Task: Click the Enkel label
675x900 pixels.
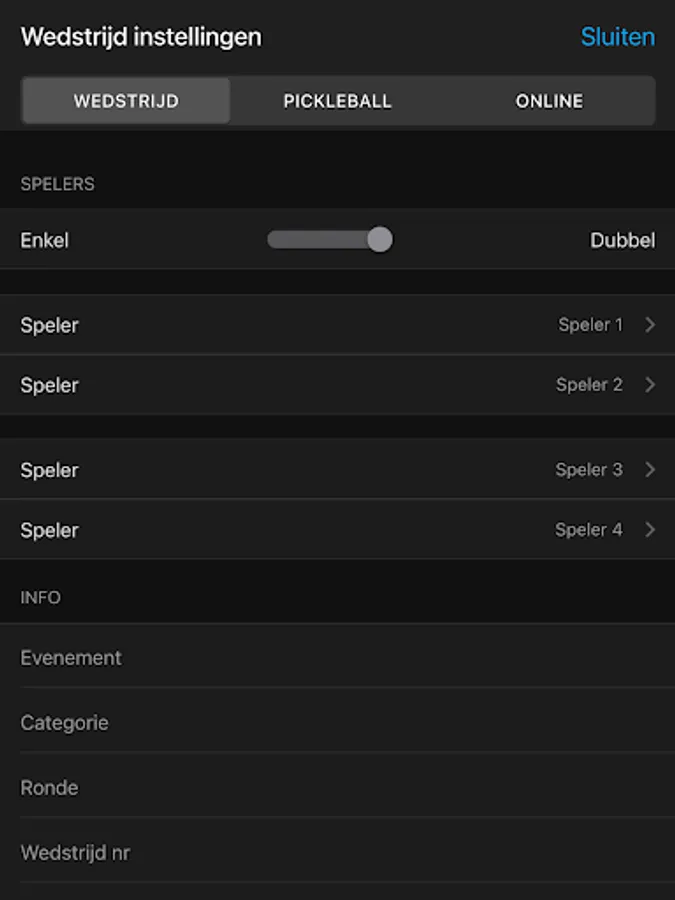Action: click(45, 240)
